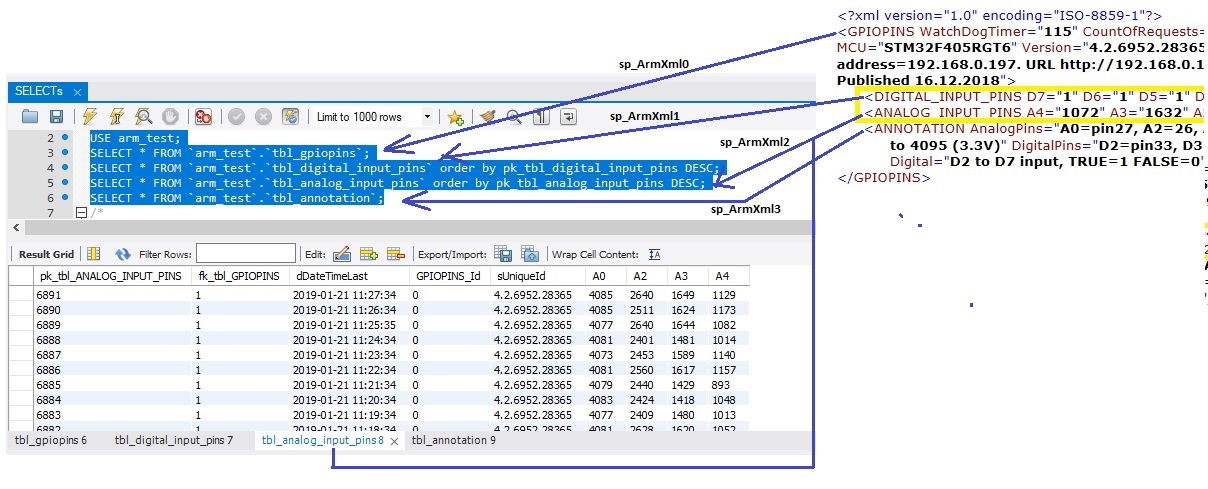Image resolution: width=1208 pixels, height=489 pixels.
Task: Open a SQL script file
Action: click(x=29, y=117)
